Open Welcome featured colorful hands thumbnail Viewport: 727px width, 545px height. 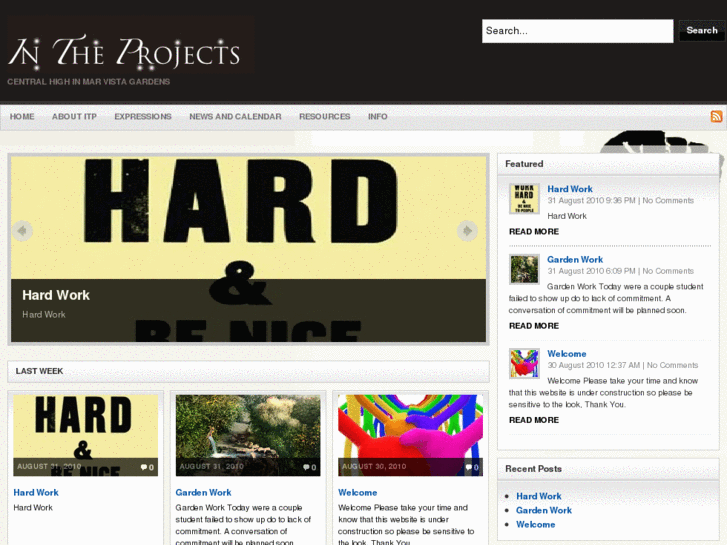[x=524, y=363]
